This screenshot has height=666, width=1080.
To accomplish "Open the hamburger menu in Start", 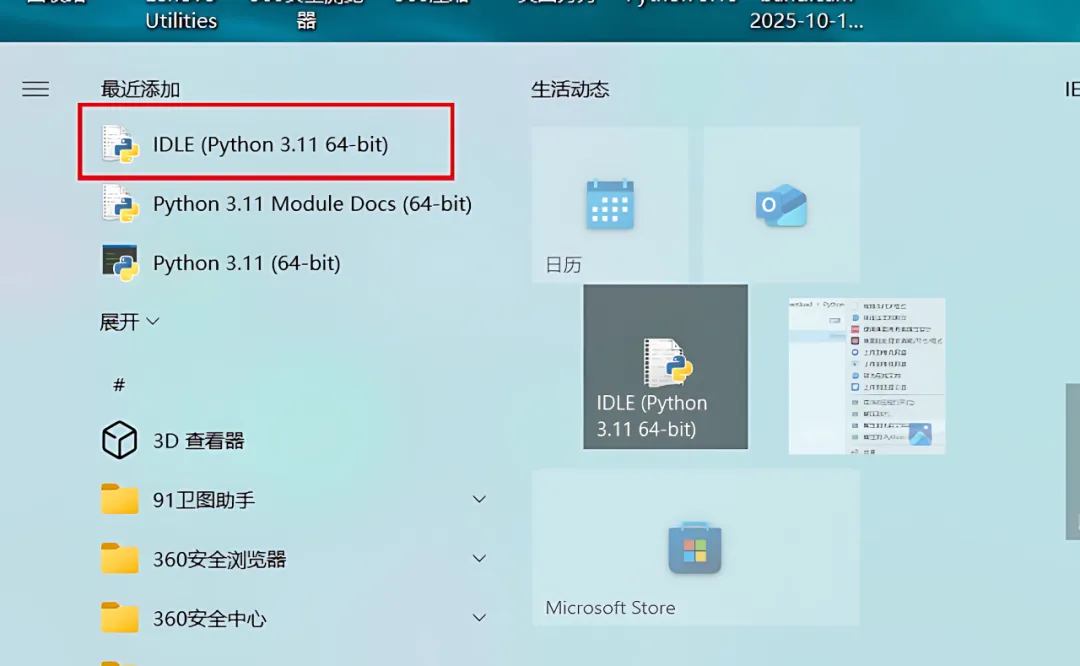I will [35, 89].
